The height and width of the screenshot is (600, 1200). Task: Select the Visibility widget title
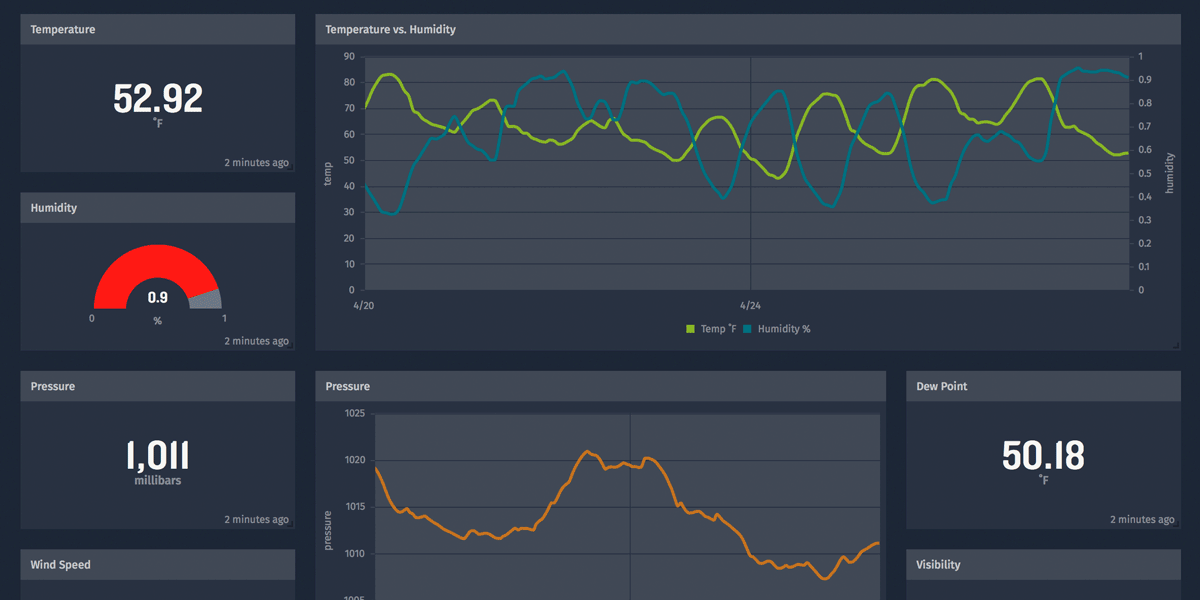click(938, 565)
